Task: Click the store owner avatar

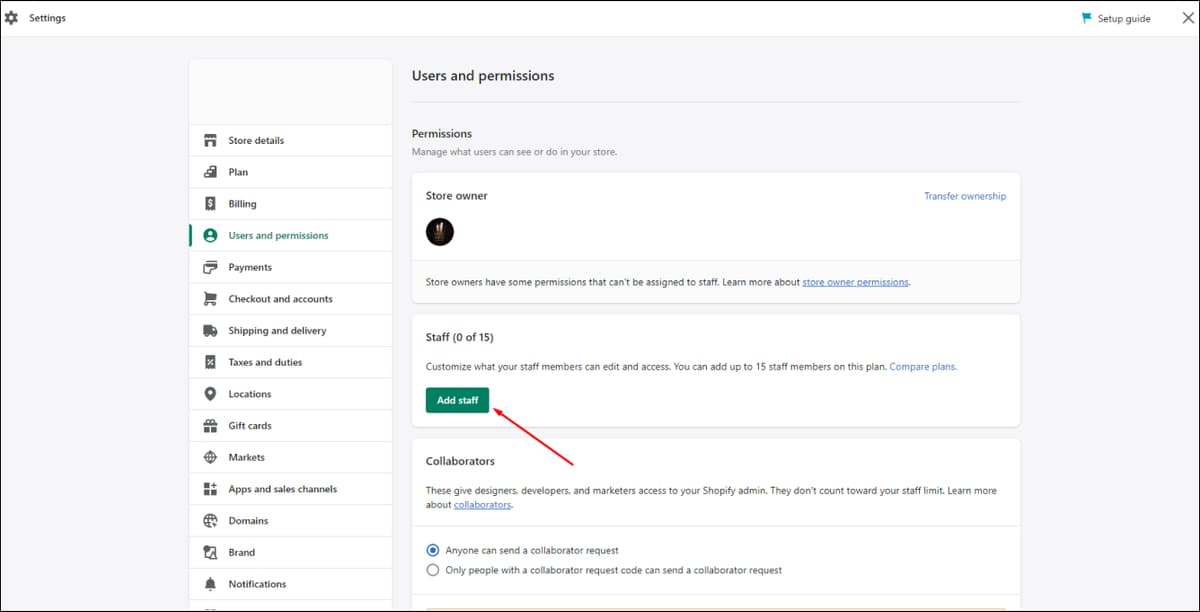Action: 440,232
